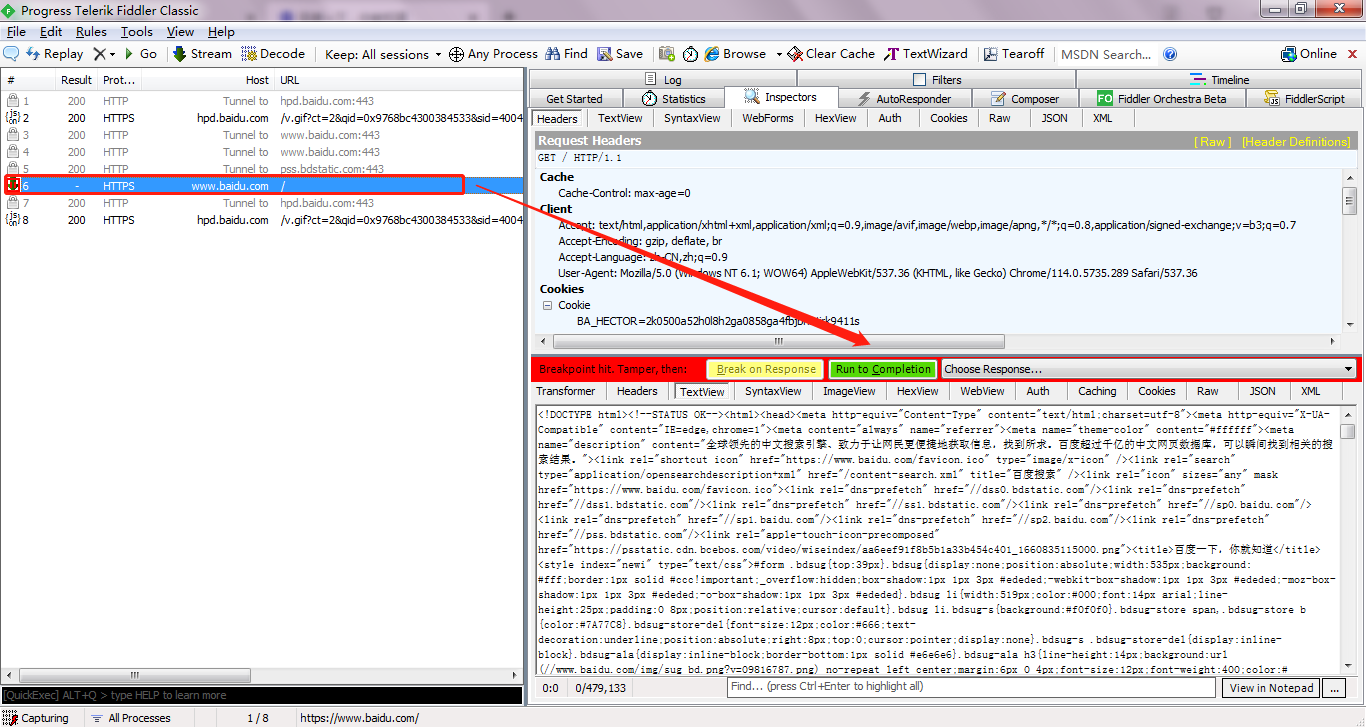1366x728 pixels.
Task: Click the Break on Response button
Action: coord(765,369)
